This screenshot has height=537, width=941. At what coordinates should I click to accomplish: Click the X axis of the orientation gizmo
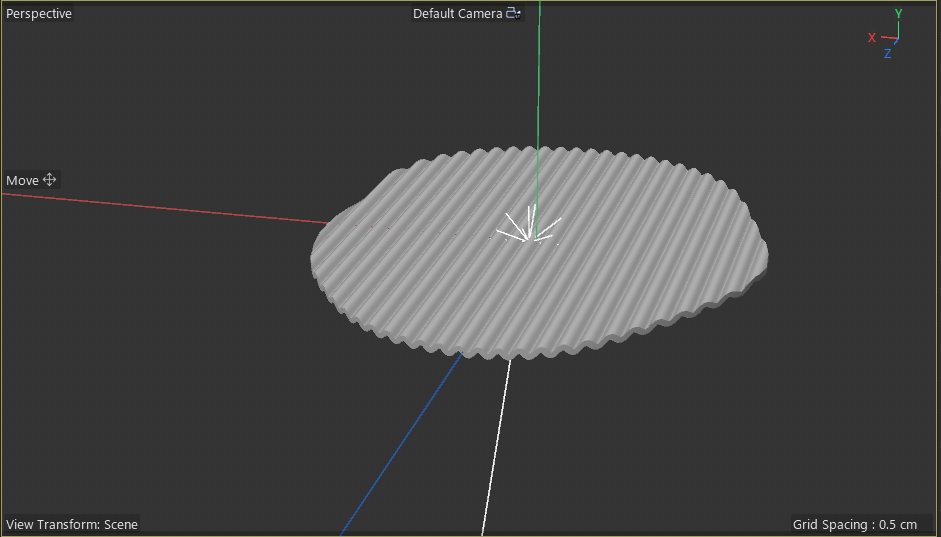pos(872,38)
